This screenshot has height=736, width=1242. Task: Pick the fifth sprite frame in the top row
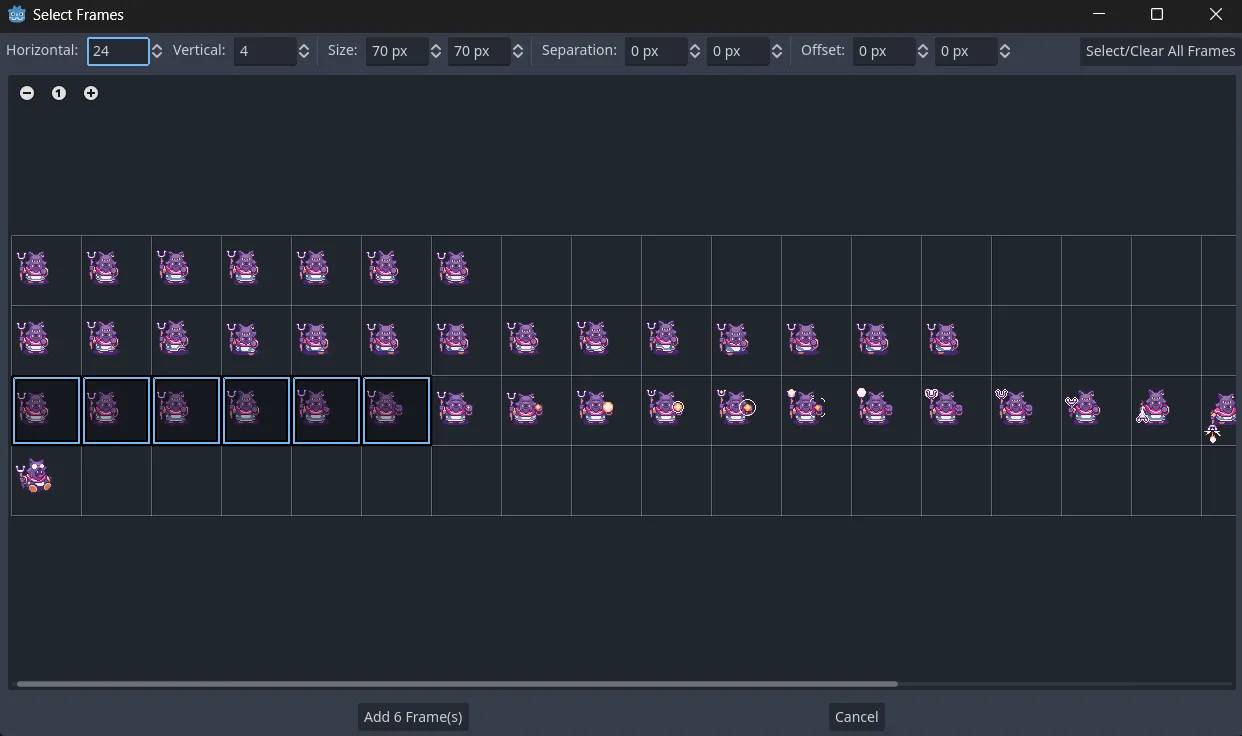tap(327, 271)
